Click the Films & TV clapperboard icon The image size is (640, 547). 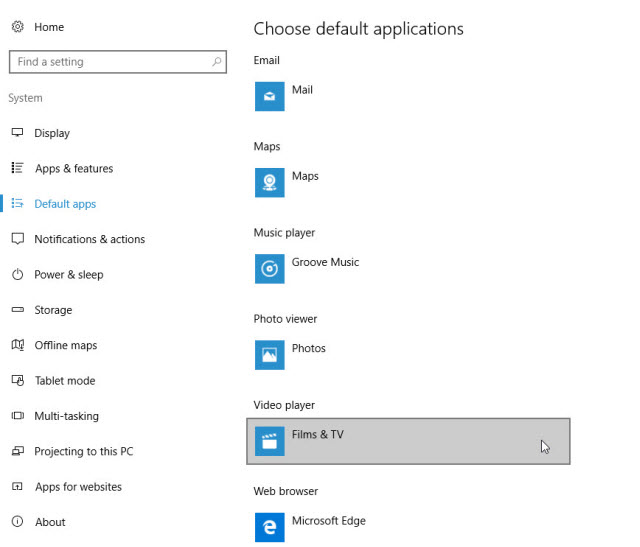click(x=270, y=441)
